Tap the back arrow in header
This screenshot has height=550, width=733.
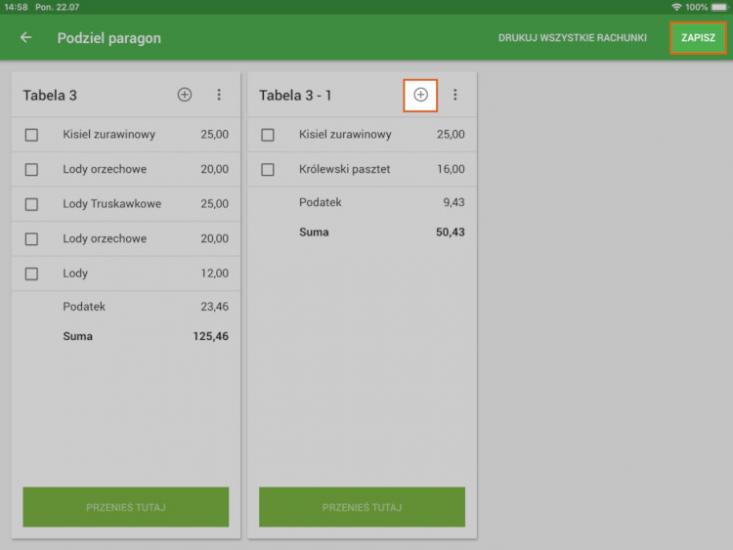[x=26, y=38]
